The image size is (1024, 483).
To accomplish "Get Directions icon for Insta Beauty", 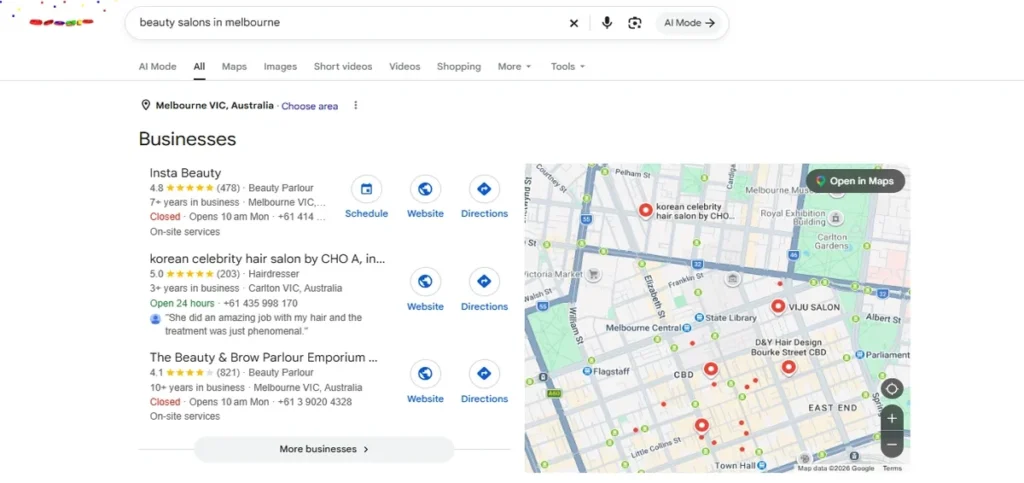I will (x=484, y=189).
